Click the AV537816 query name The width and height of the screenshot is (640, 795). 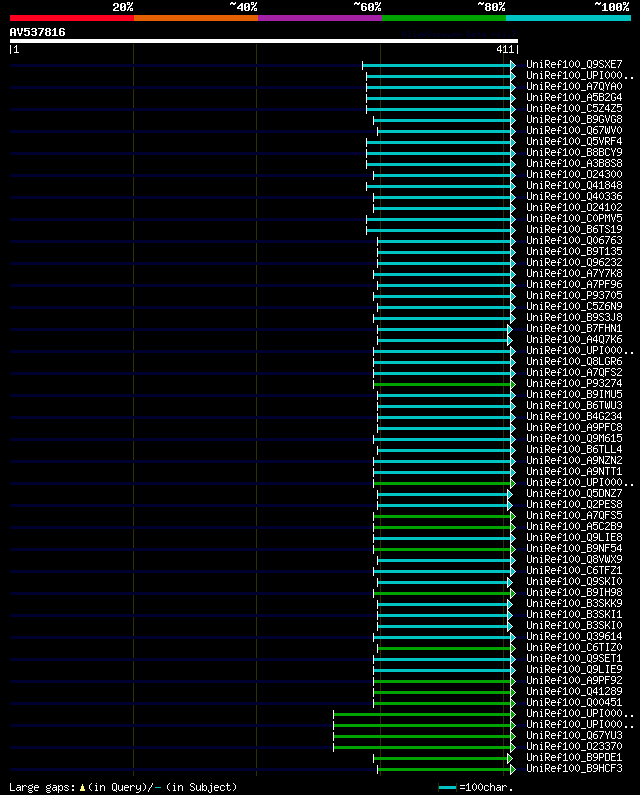[x=38, y=32]
